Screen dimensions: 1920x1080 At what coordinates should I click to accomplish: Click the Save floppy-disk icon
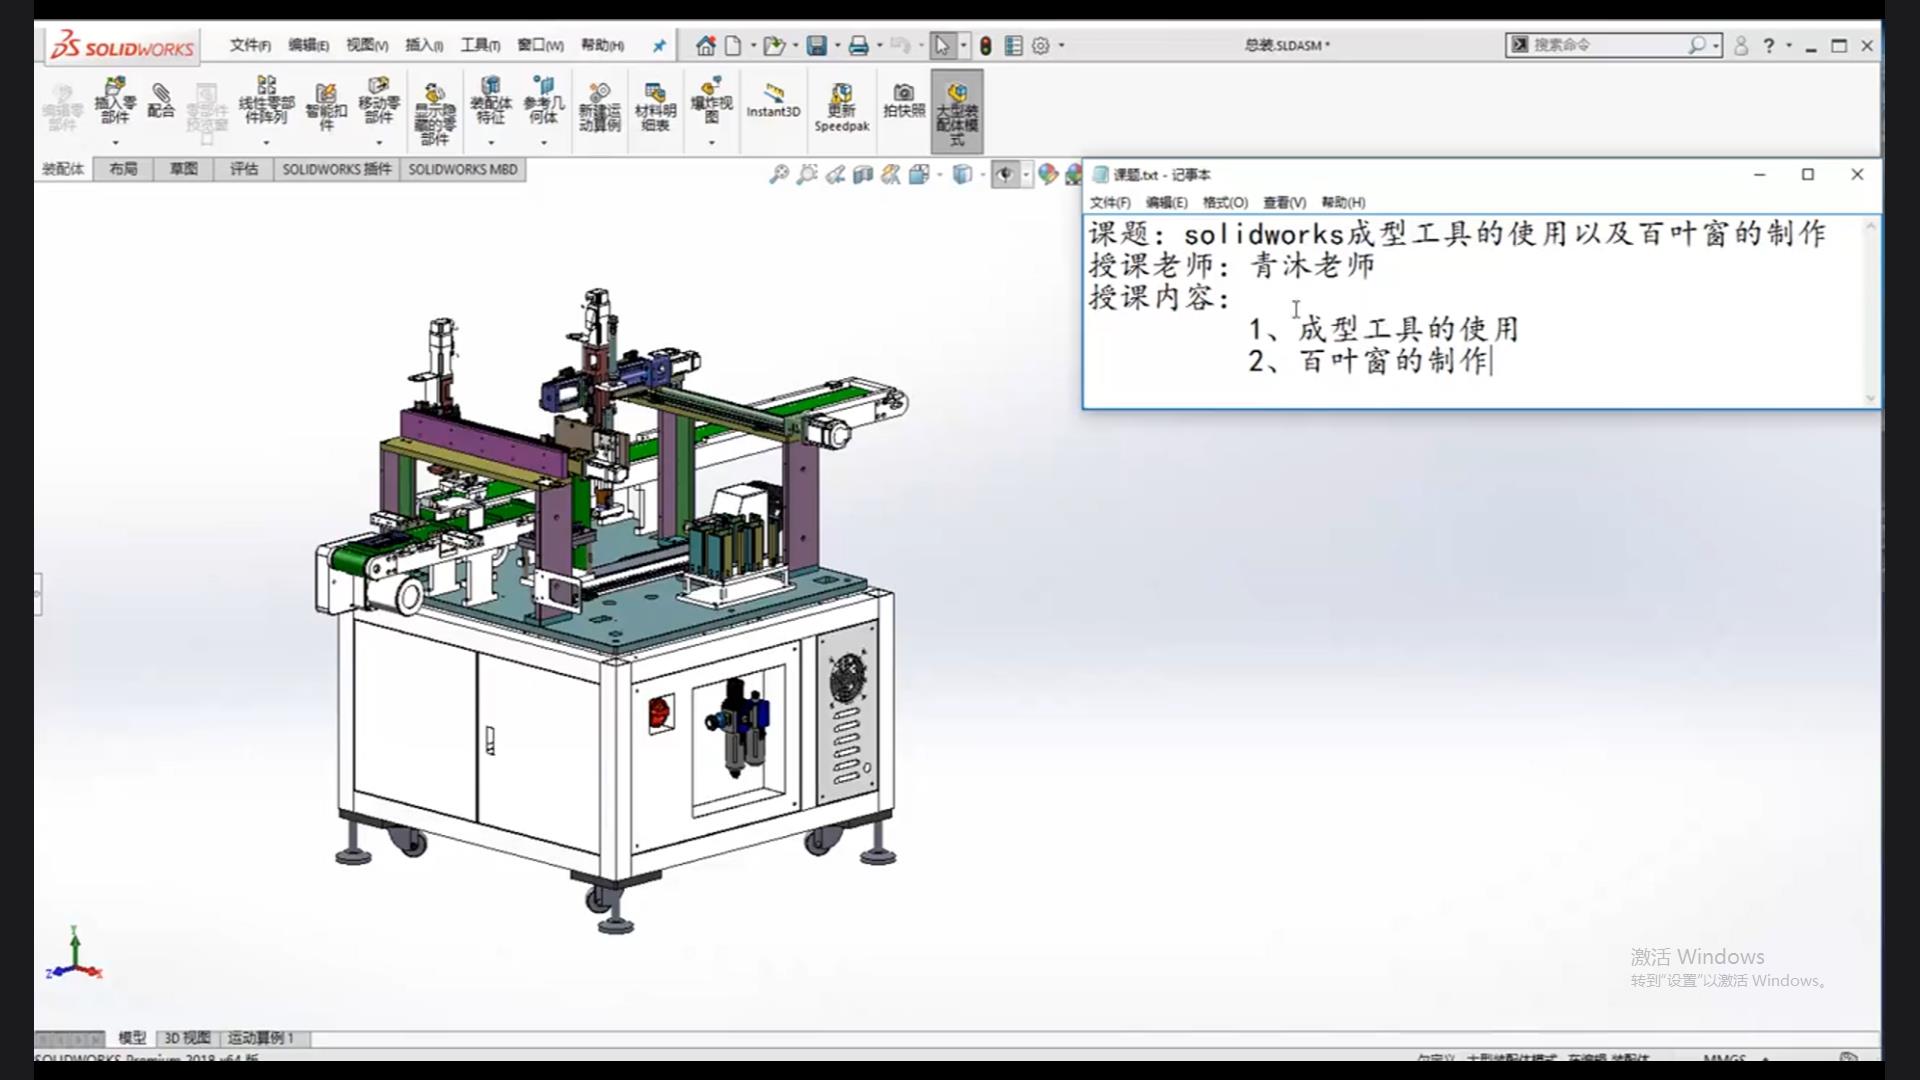pos(817,45)
